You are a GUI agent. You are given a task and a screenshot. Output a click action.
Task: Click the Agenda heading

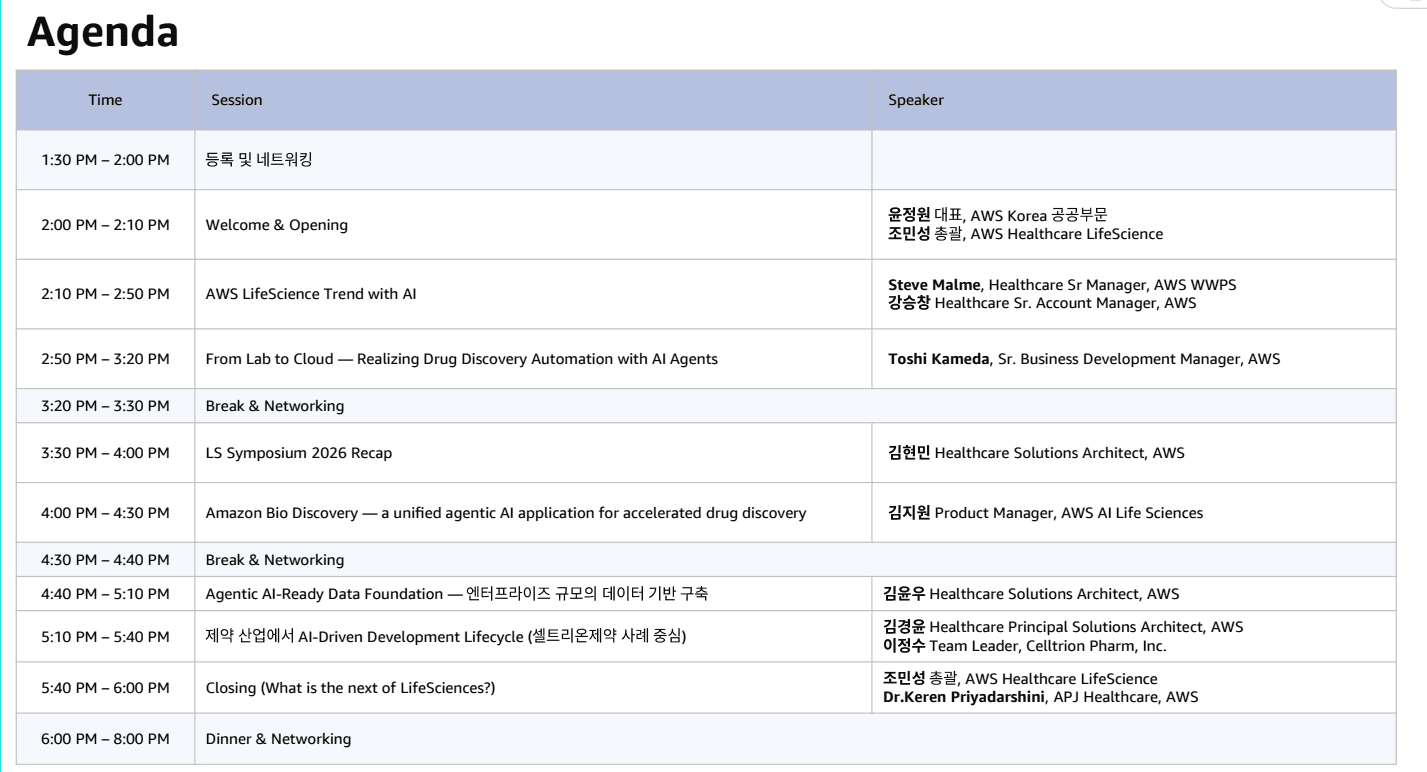(103, 33)
